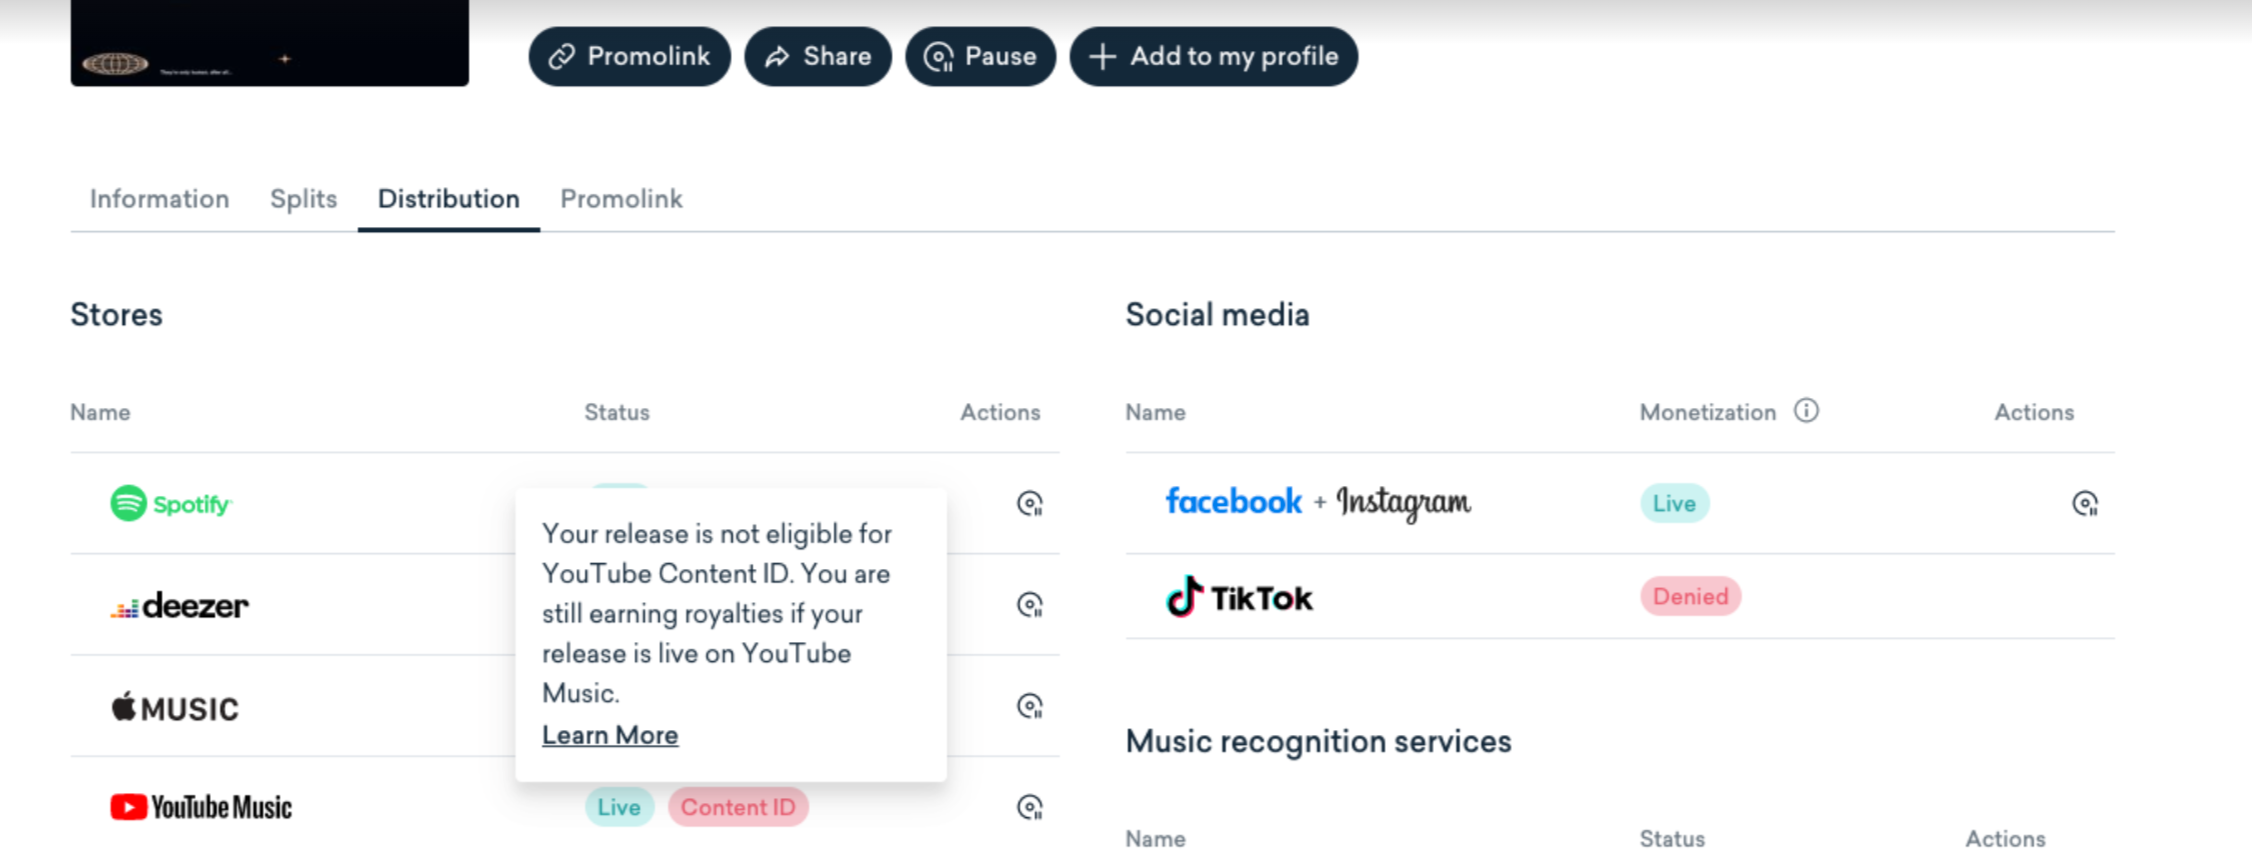Screen dimensions: 2252x856
Task: Click the Monetization column header
Action: pyautogui.click(x=1707, y=412)
